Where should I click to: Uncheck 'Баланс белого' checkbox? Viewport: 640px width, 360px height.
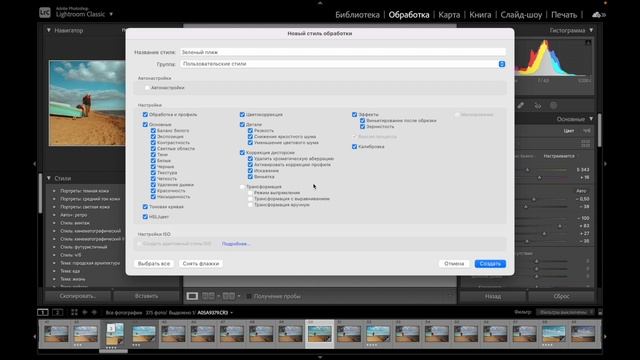click(x=153, y=131)
